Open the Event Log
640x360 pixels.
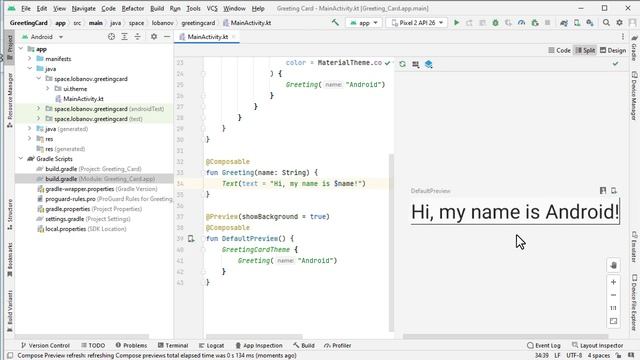pos(544,345)
